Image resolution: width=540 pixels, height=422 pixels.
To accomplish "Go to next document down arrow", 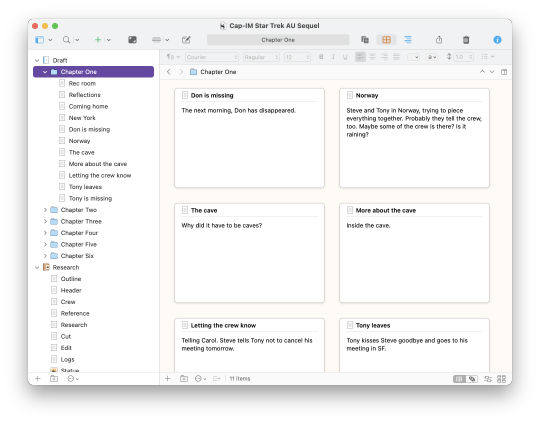I will pos(492,72).
